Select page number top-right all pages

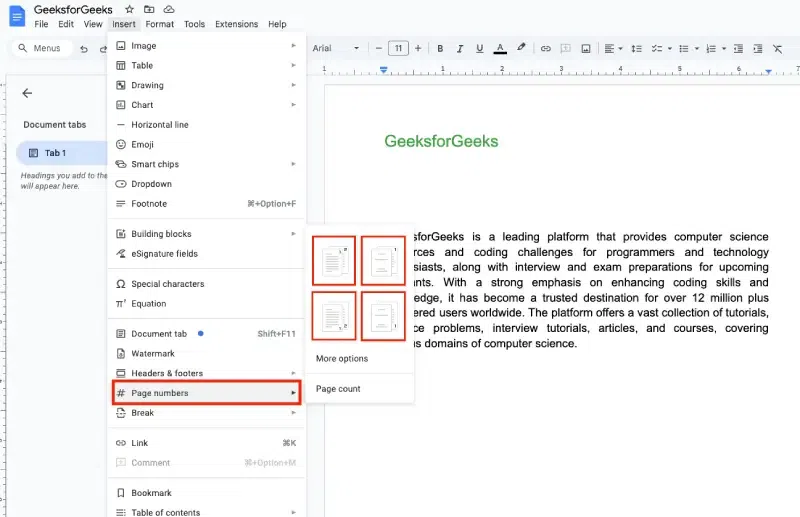pos(334,260)
